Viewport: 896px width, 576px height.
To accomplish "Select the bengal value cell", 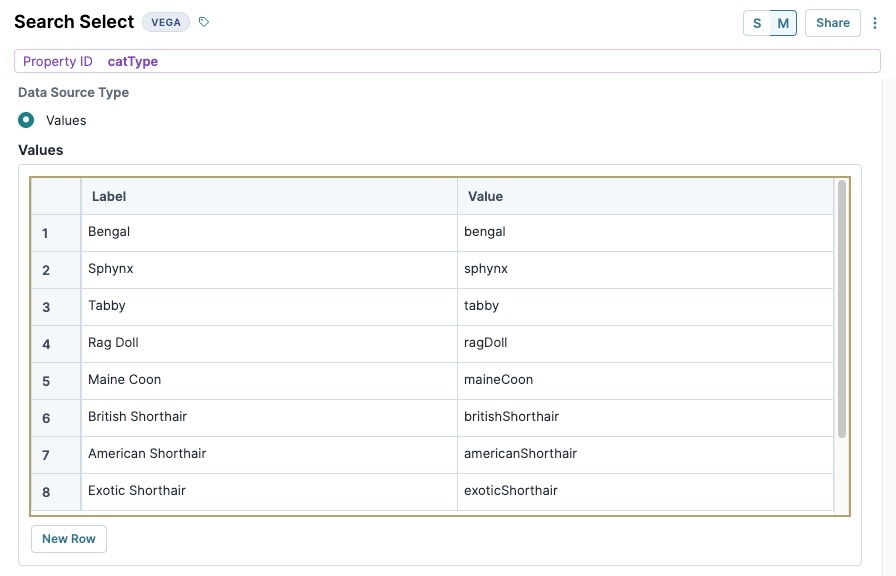I will pyautogui.click(x=645, y=233).
